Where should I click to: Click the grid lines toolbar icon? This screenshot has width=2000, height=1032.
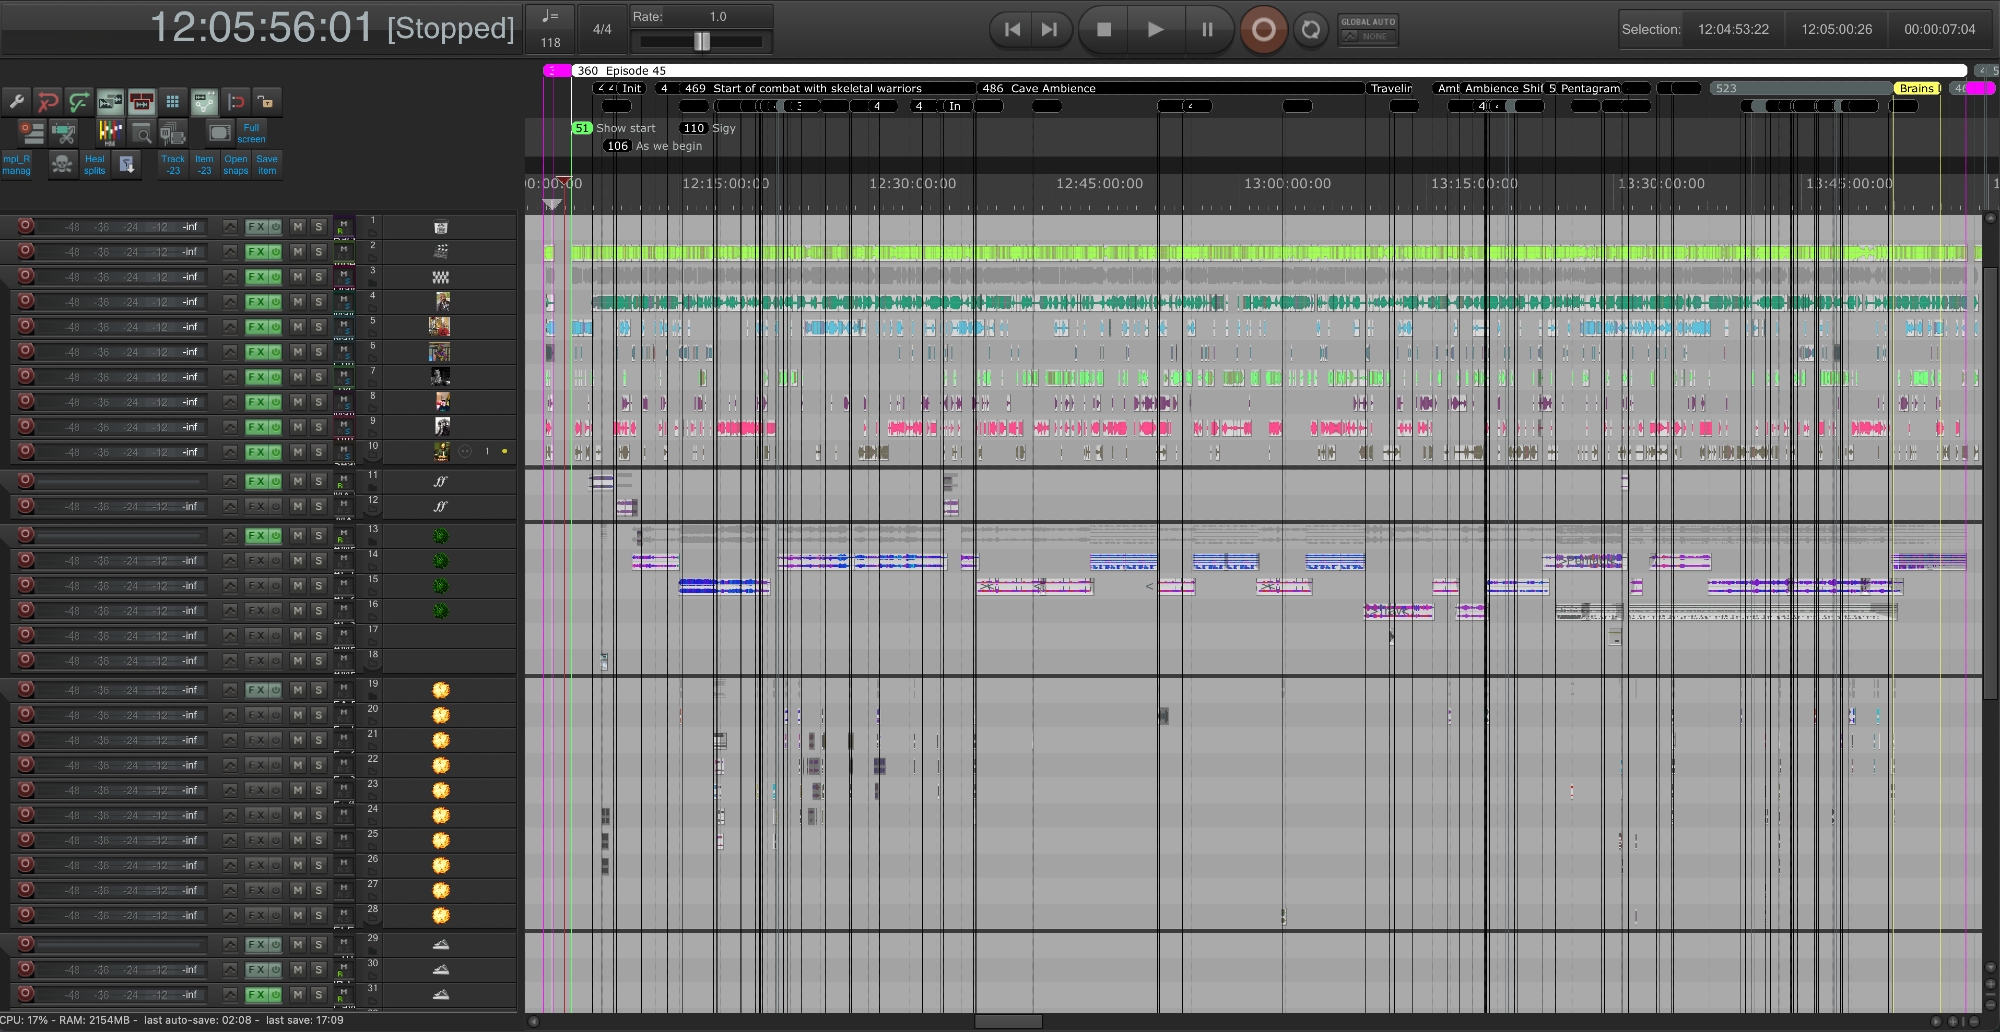click(x=173, y=102)
